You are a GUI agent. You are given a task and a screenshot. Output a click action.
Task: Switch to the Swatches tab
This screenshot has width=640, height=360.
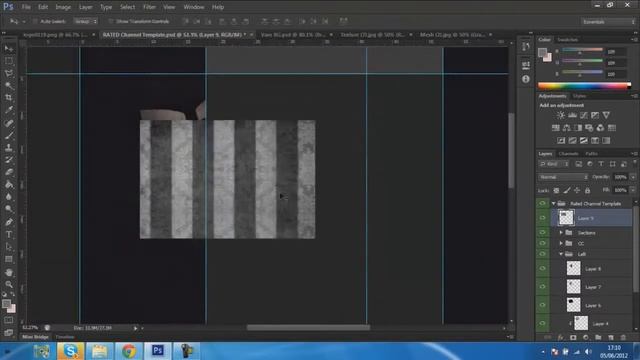tap(567, 40)
